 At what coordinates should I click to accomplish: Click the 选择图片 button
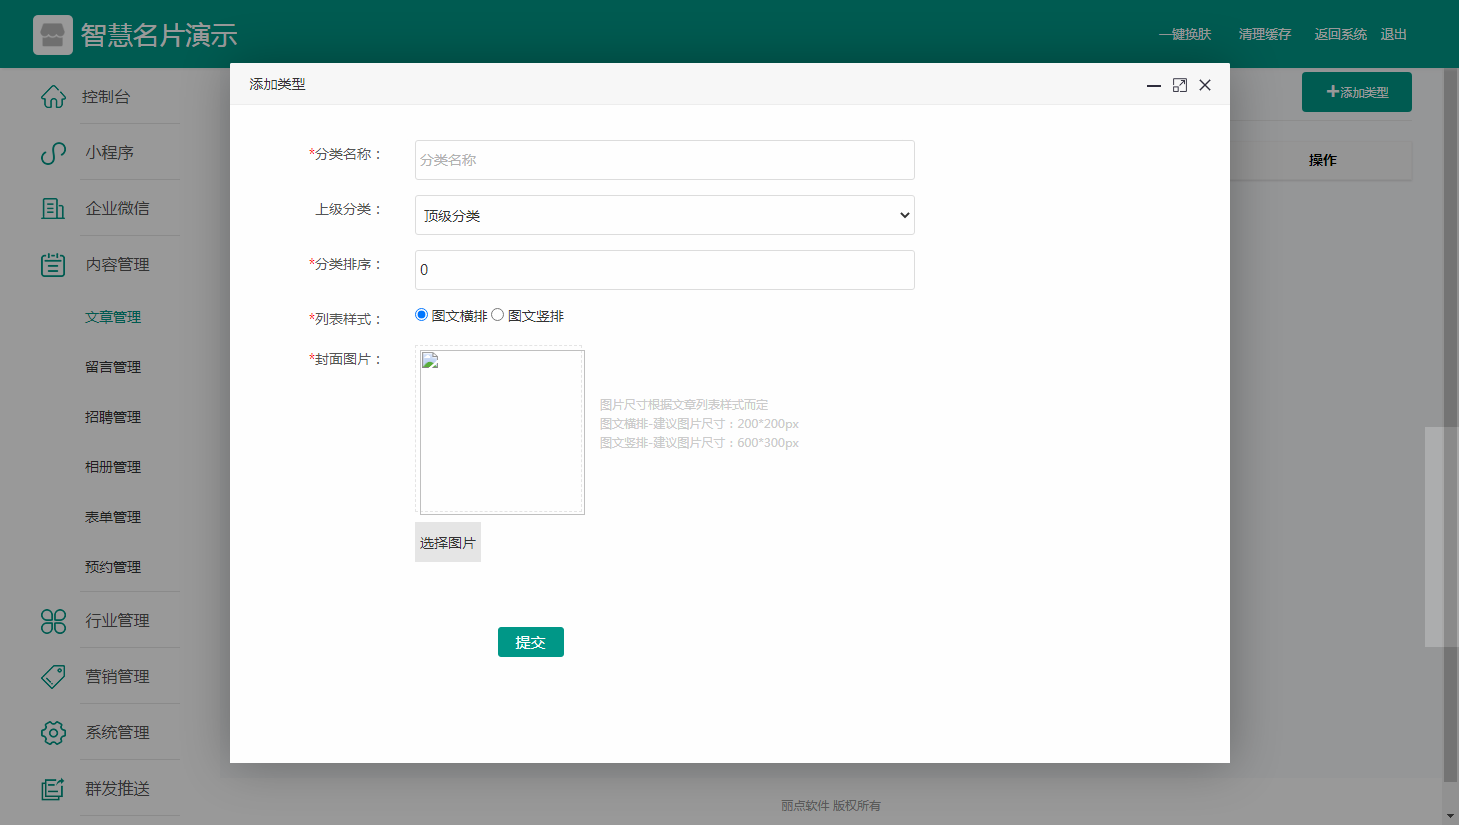448,542
